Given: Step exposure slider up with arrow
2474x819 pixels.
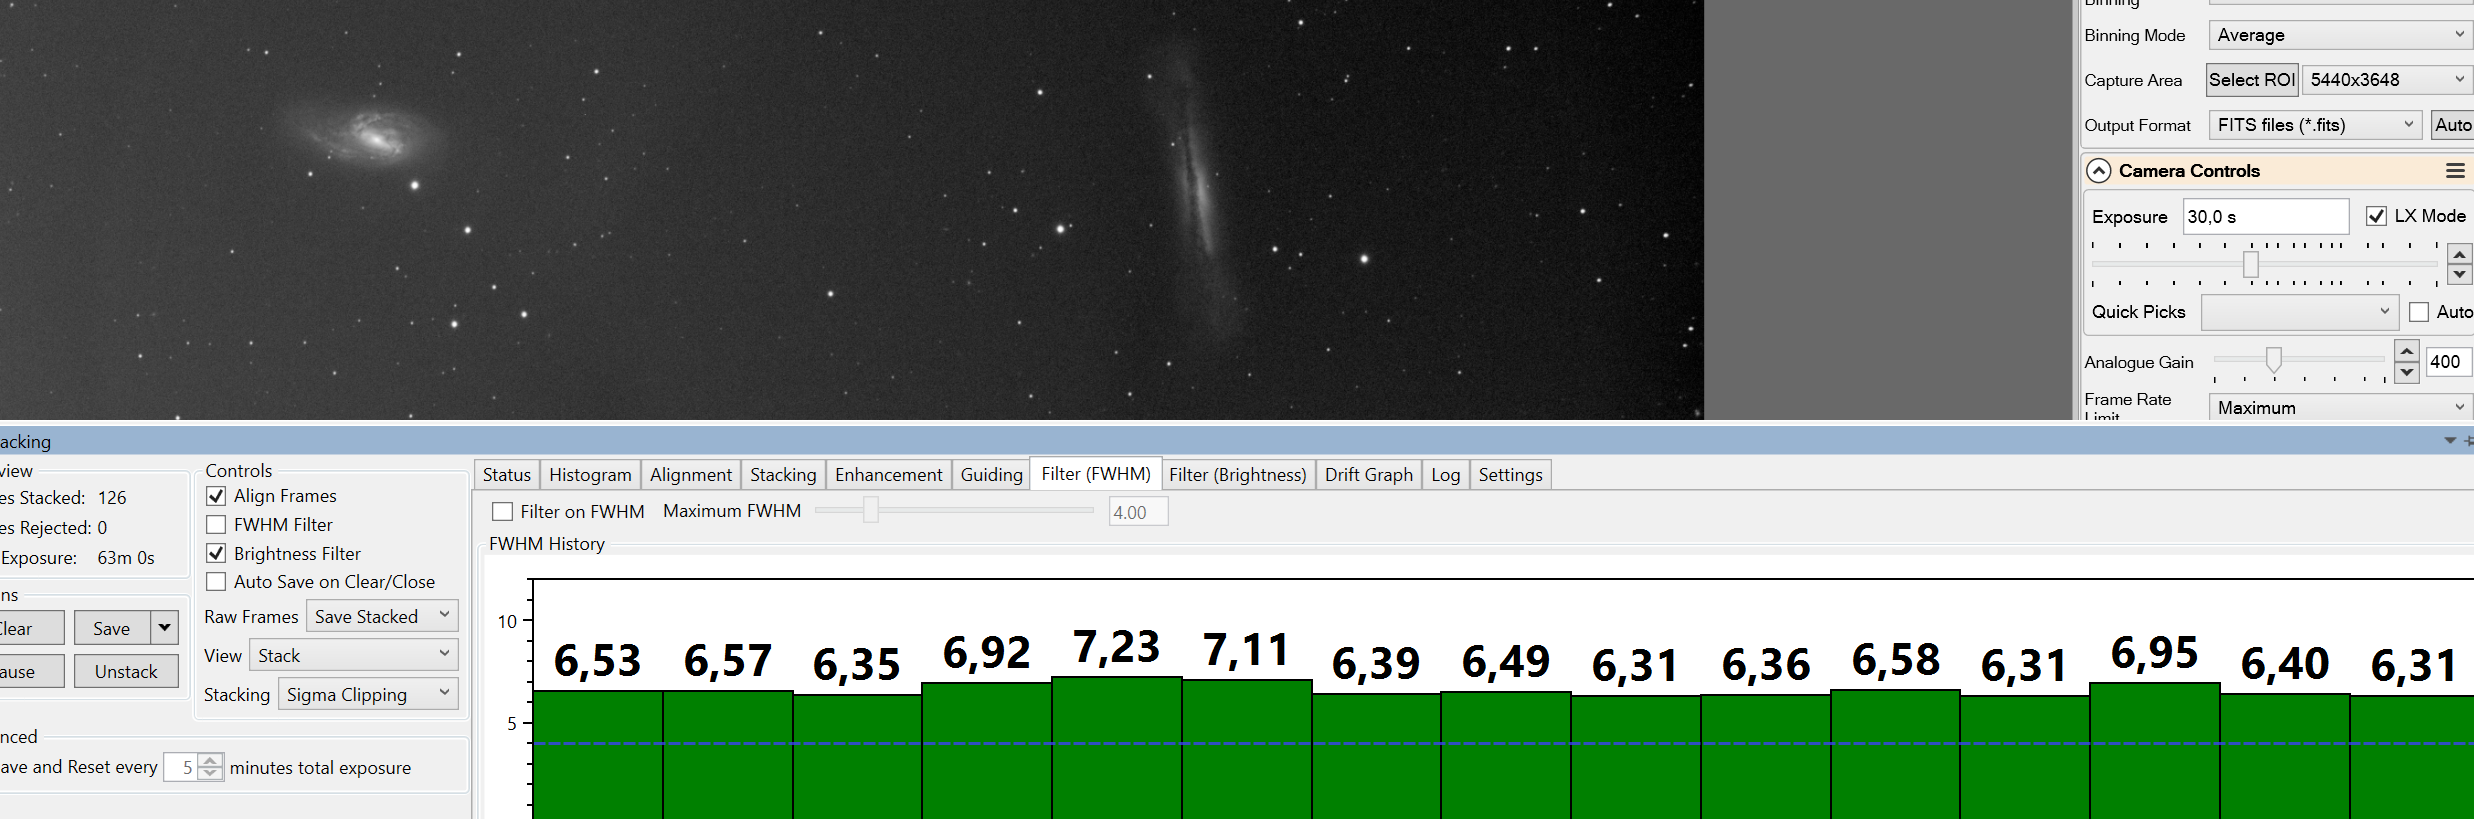Looking at the screenshot, I should [x=2459, y=254].
